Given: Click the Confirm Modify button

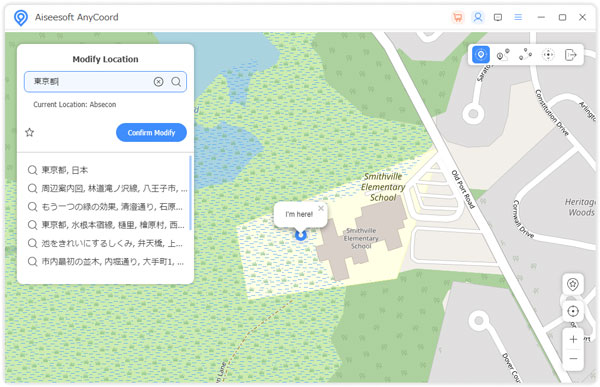Looking at the screenshot, I should pyautogui.click(x=151, y=132).
